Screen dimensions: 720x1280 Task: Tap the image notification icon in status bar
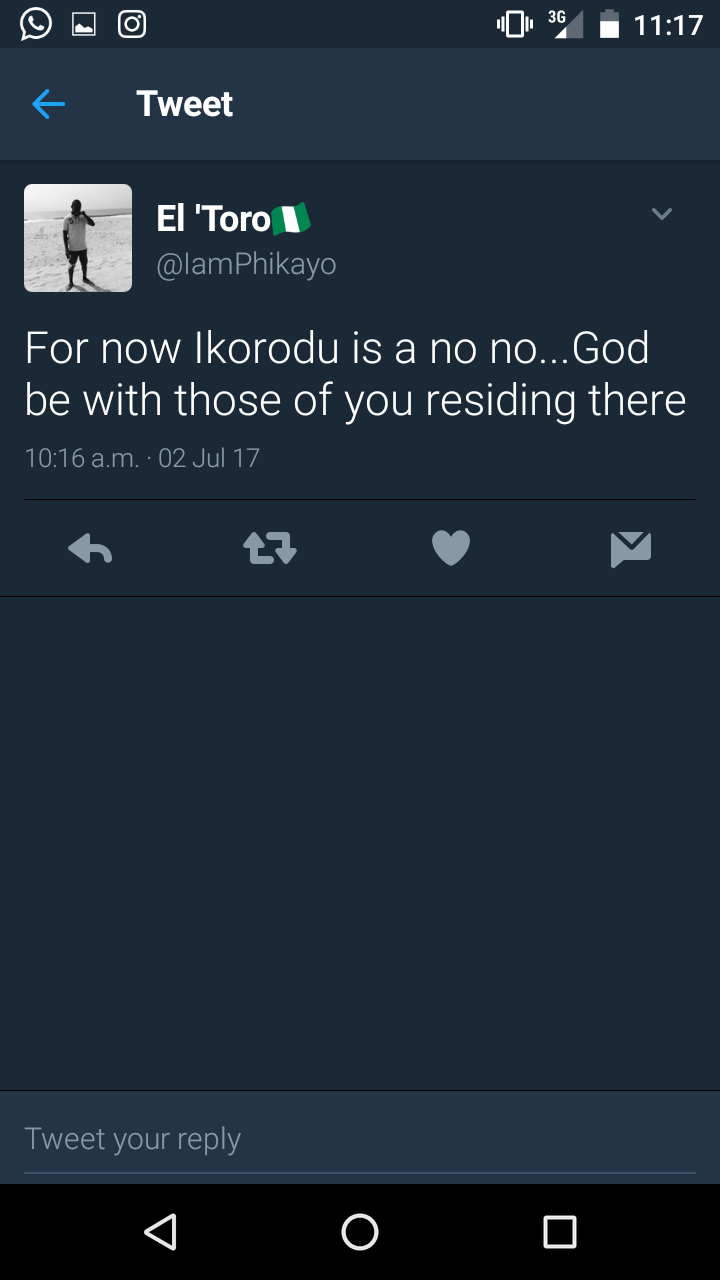[84, 23]
